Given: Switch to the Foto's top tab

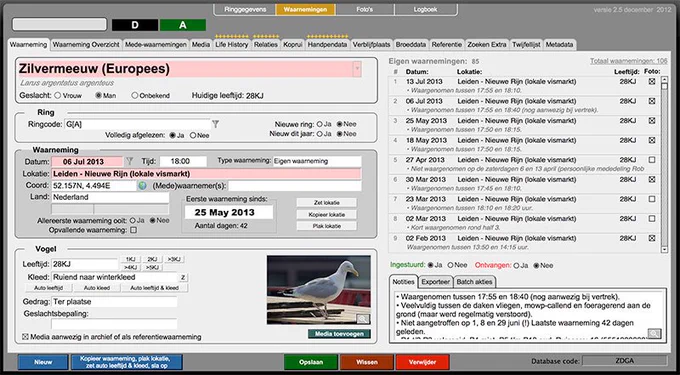Looking at the screenshot, I should pos(364,10).
